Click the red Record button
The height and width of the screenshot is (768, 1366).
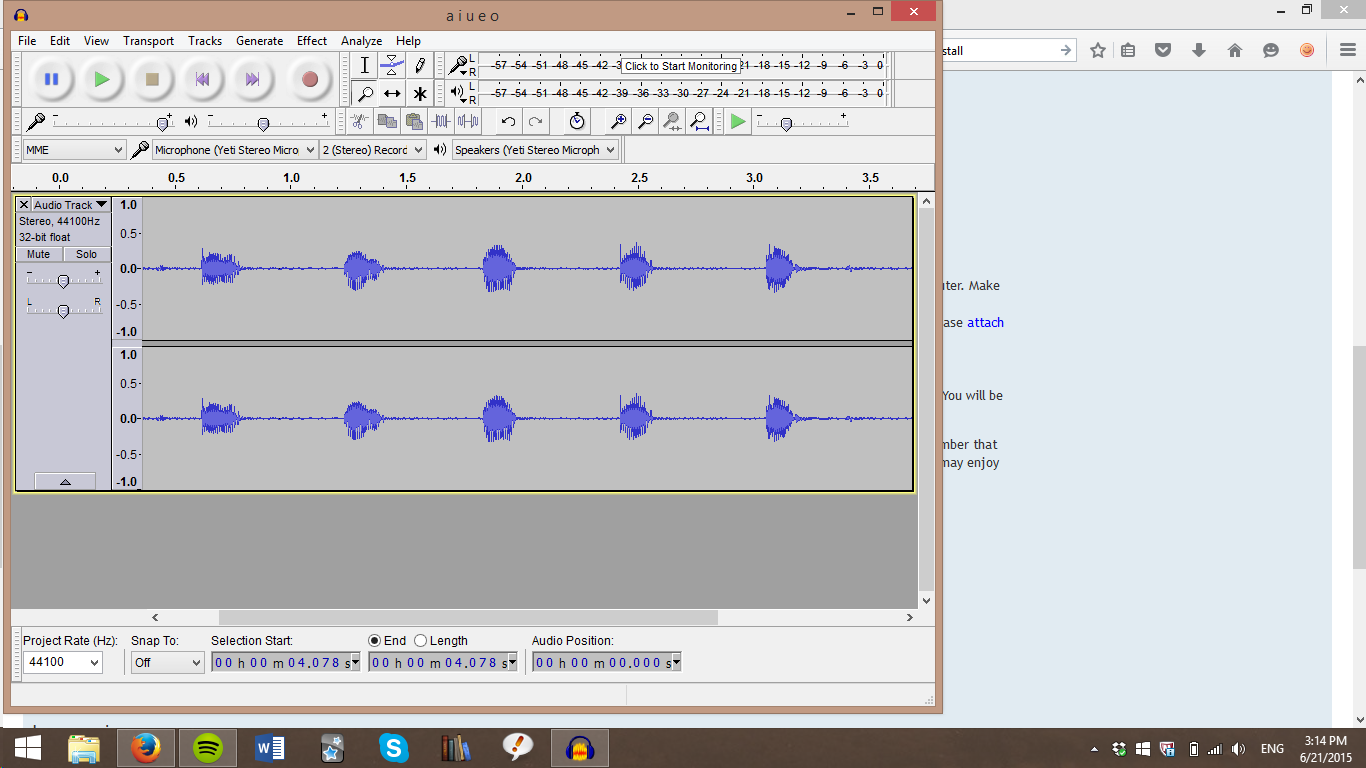pyautogui.click(x=310, y=79)
